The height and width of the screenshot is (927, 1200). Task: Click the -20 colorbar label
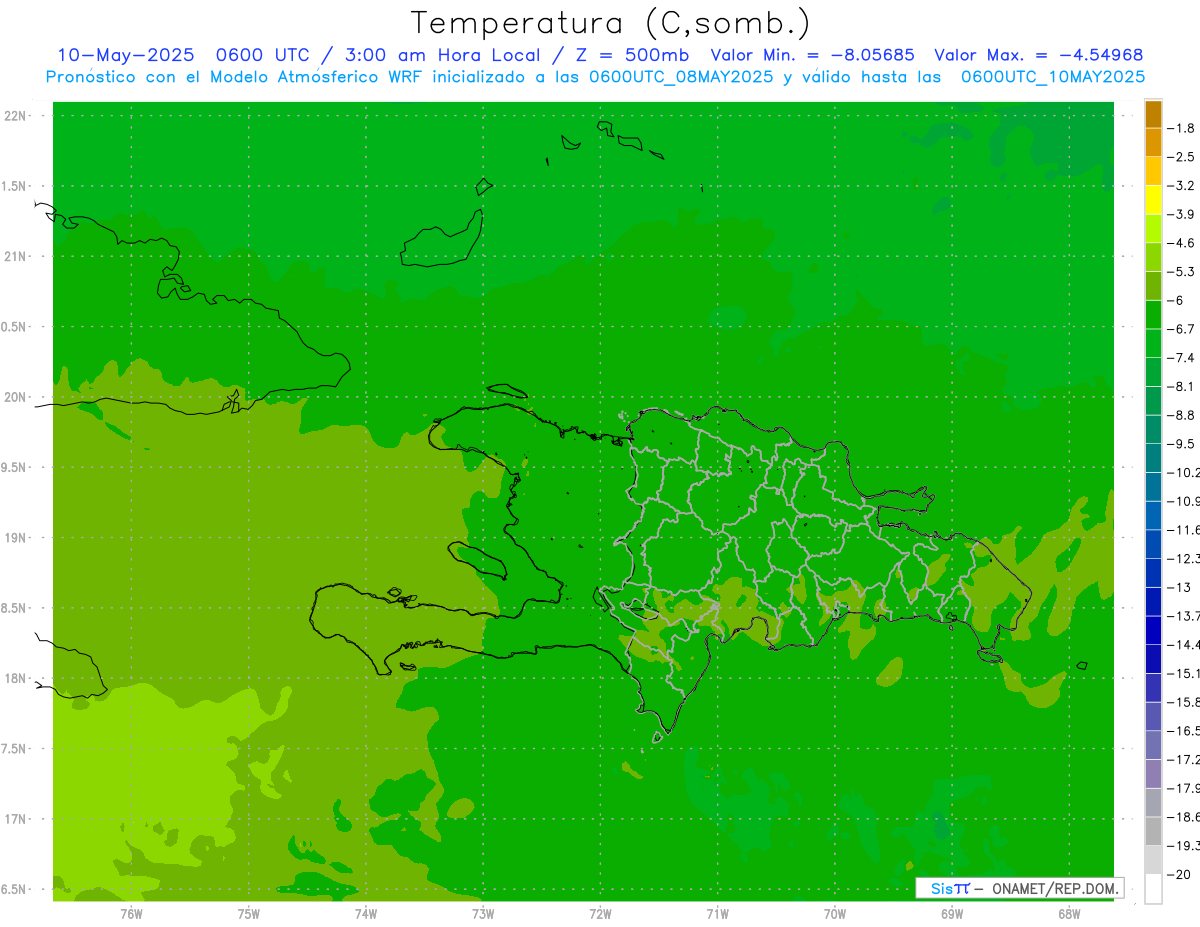[x=1180, y=875]
